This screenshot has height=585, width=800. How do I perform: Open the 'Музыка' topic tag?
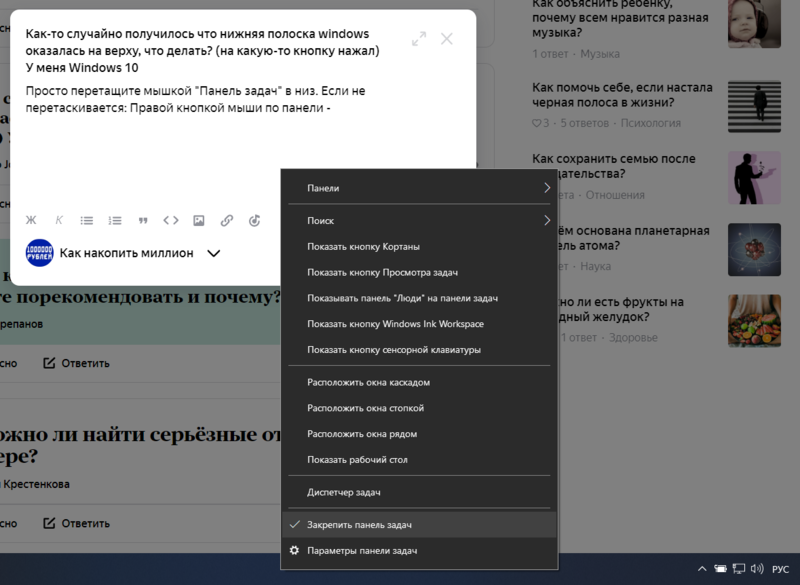(x=600, y=54)
